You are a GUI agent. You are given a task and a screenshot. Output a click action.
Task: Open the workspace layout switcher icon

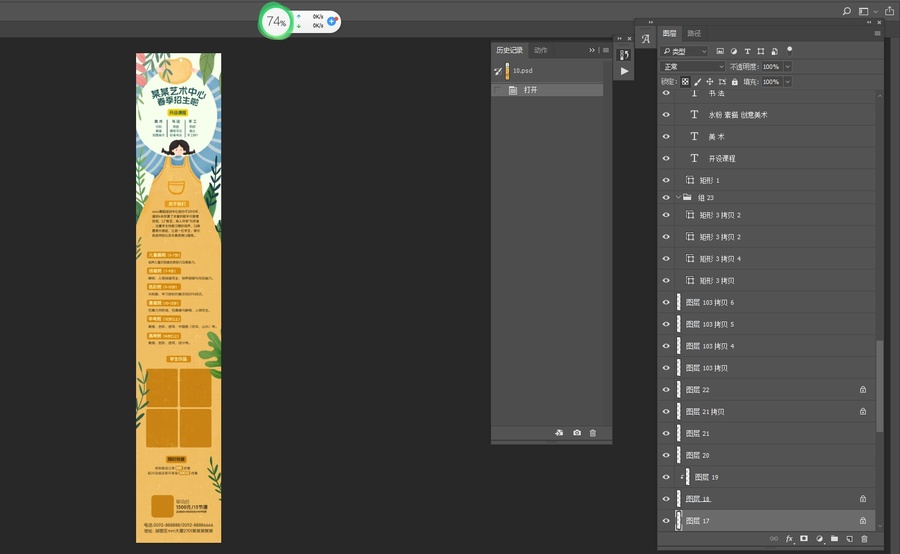coord(863,11)
